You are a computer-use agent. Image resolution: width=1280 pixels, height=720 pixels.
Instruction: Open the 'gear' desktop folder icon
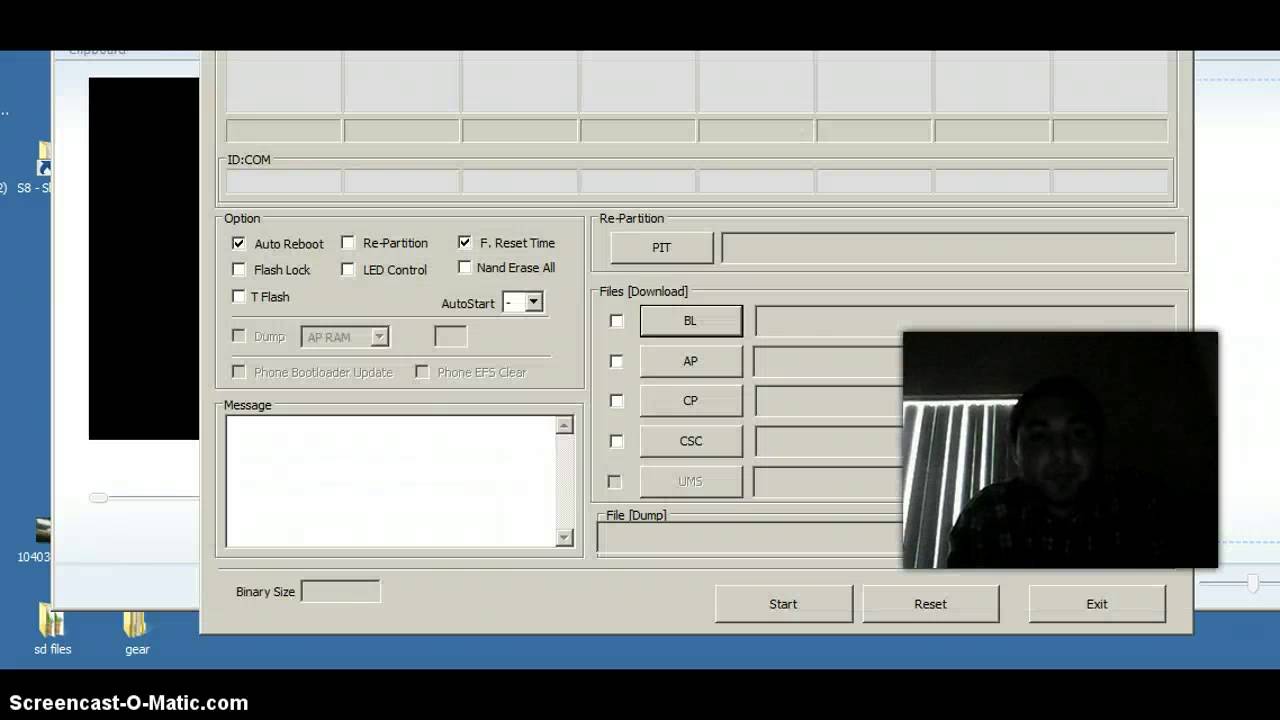point(136,630)
